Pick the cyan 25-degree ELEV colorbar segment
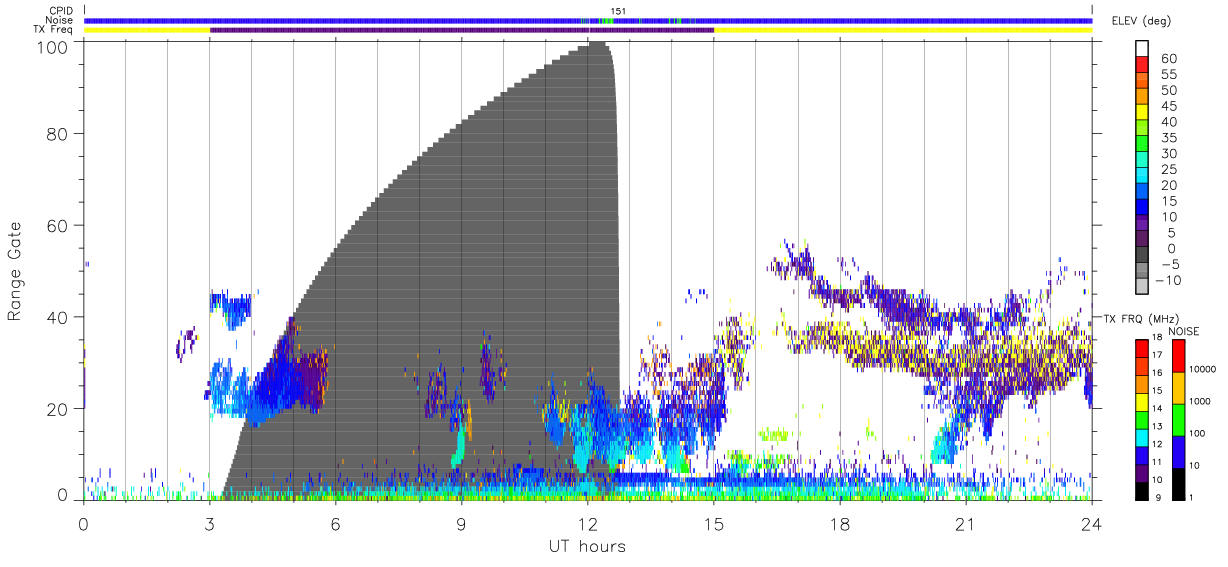This screenshot has height=567, width=1228. pyautogui.click(x=1143, y=175)
